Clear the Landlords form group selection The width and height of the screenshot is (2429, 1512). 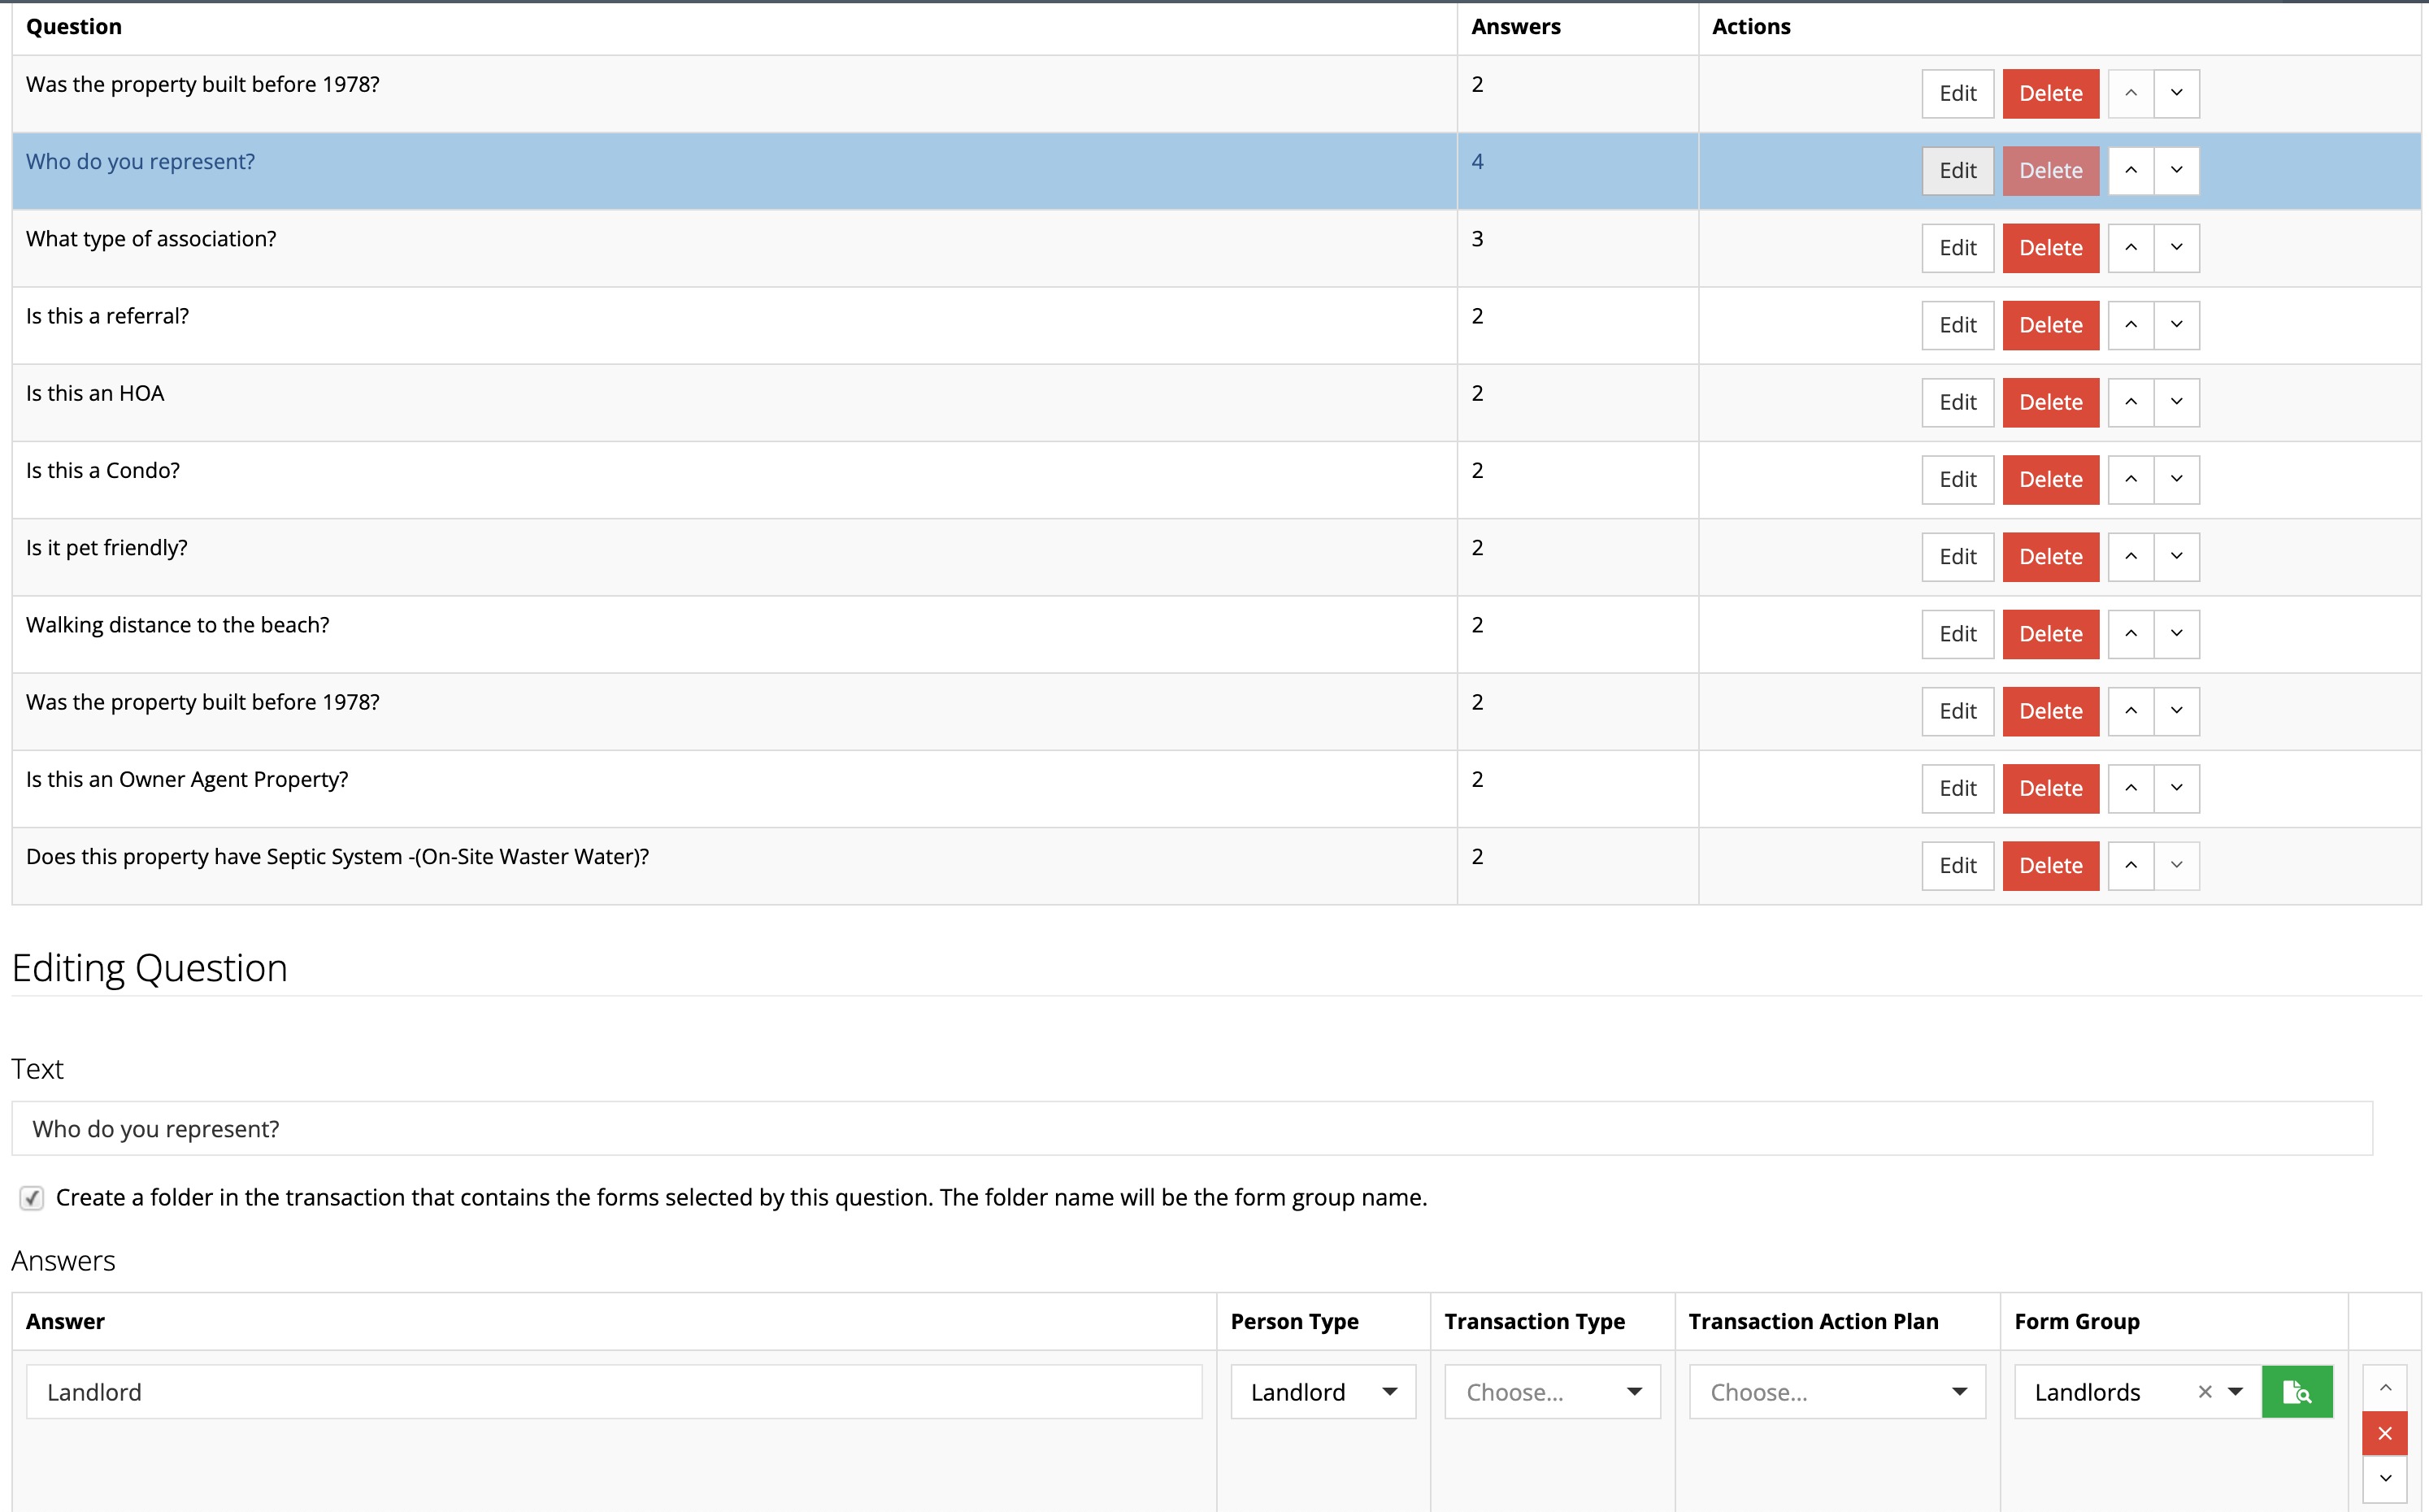[2204, 1392]
